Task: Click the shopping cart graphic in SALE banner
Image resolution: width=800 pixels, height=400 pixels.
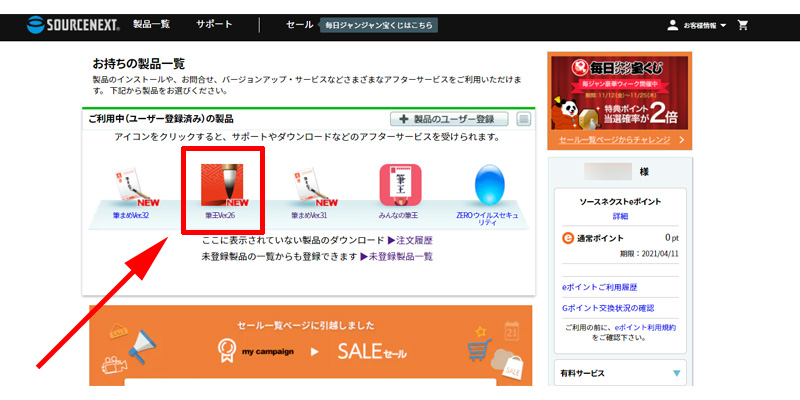Action: tap(479, 349)
